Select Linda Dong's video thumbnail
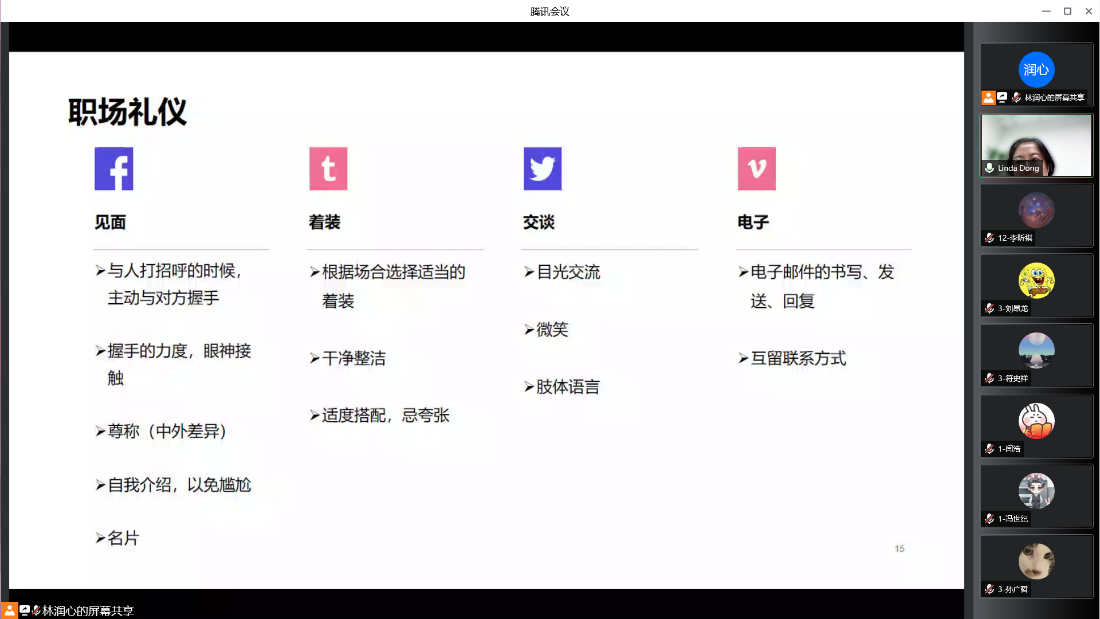The height and width of the screenshot is (619, 1100). click(1036, 145)
